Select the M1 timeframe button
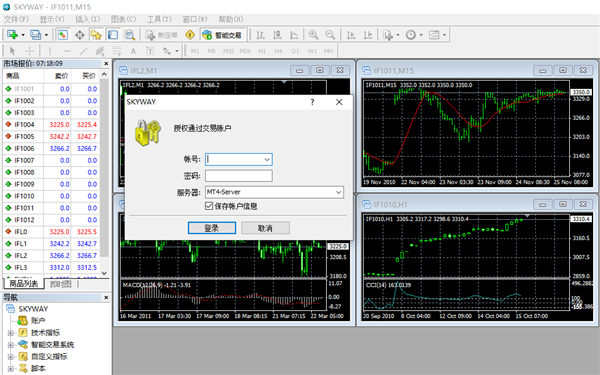This screenshot has width=600, height=375. [195, 51]
